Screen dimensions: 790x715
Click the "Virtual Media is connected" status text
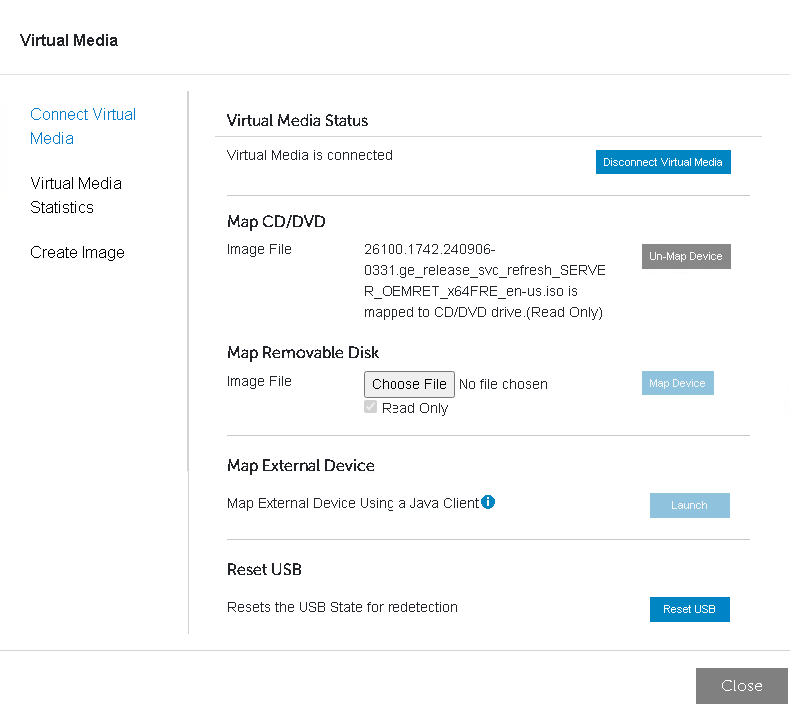(310, 155)
